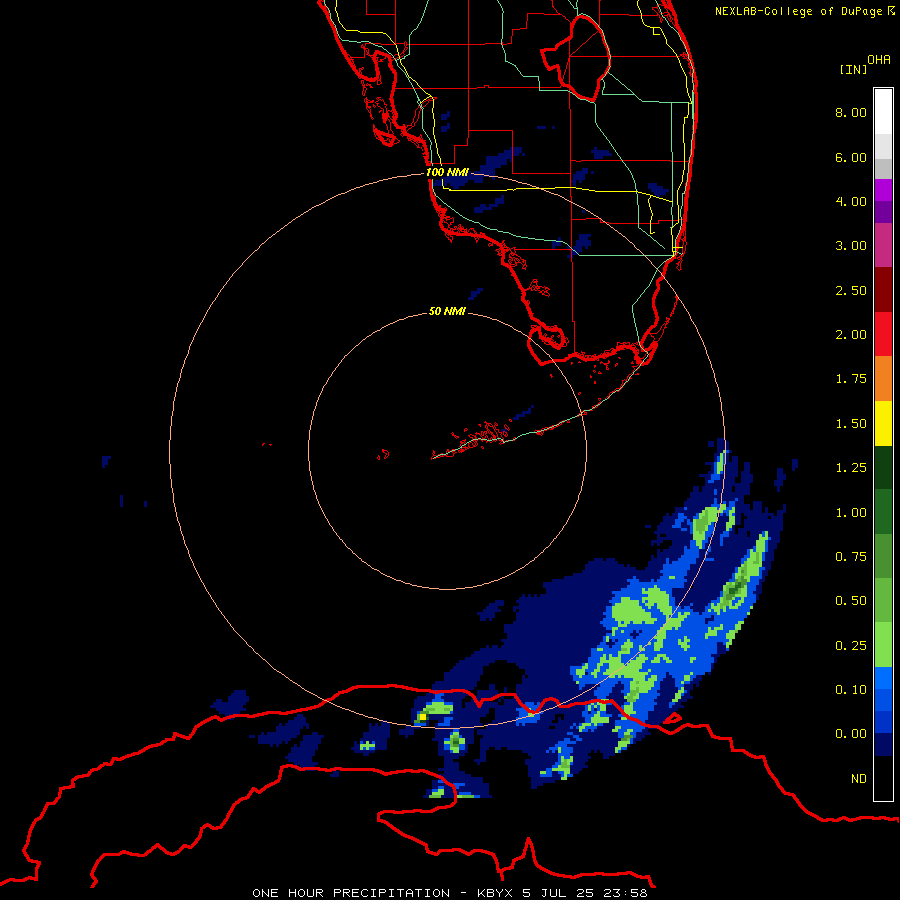
Task: Click the KBYX station ID in the caption
Action: click(495, 893)
